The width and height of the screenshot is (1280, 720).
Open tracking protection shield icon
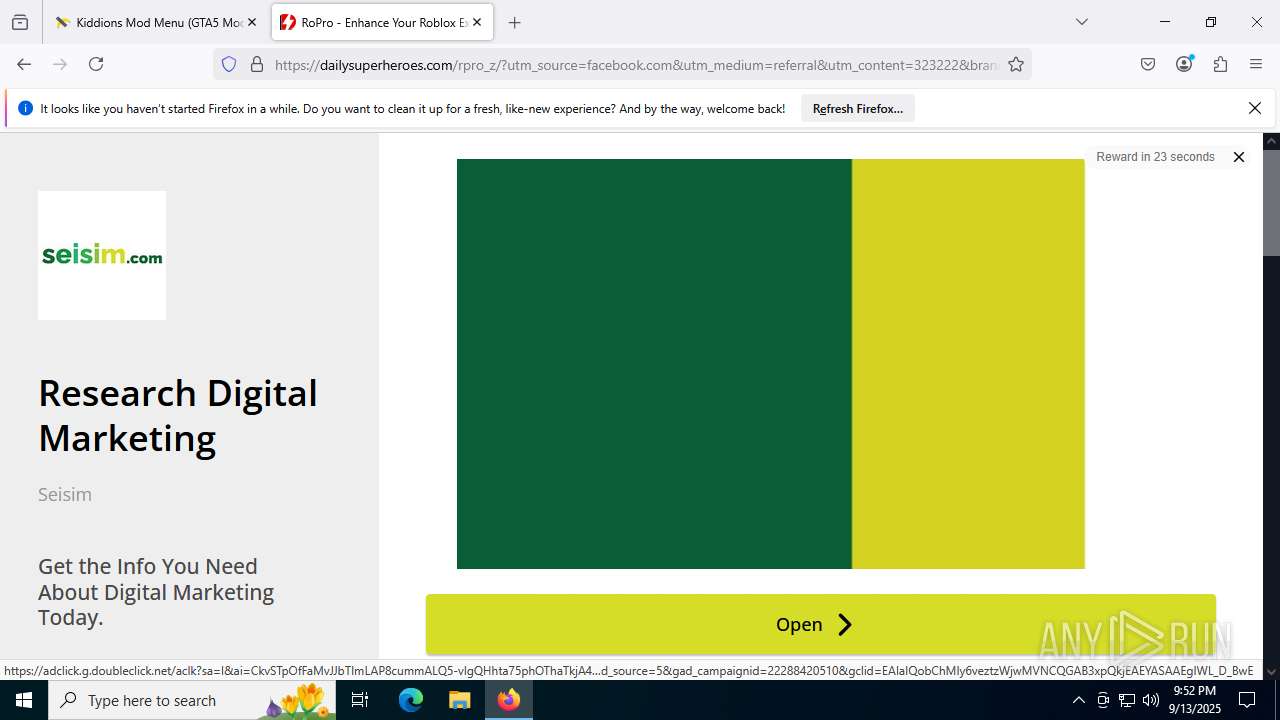coord(229,64)
